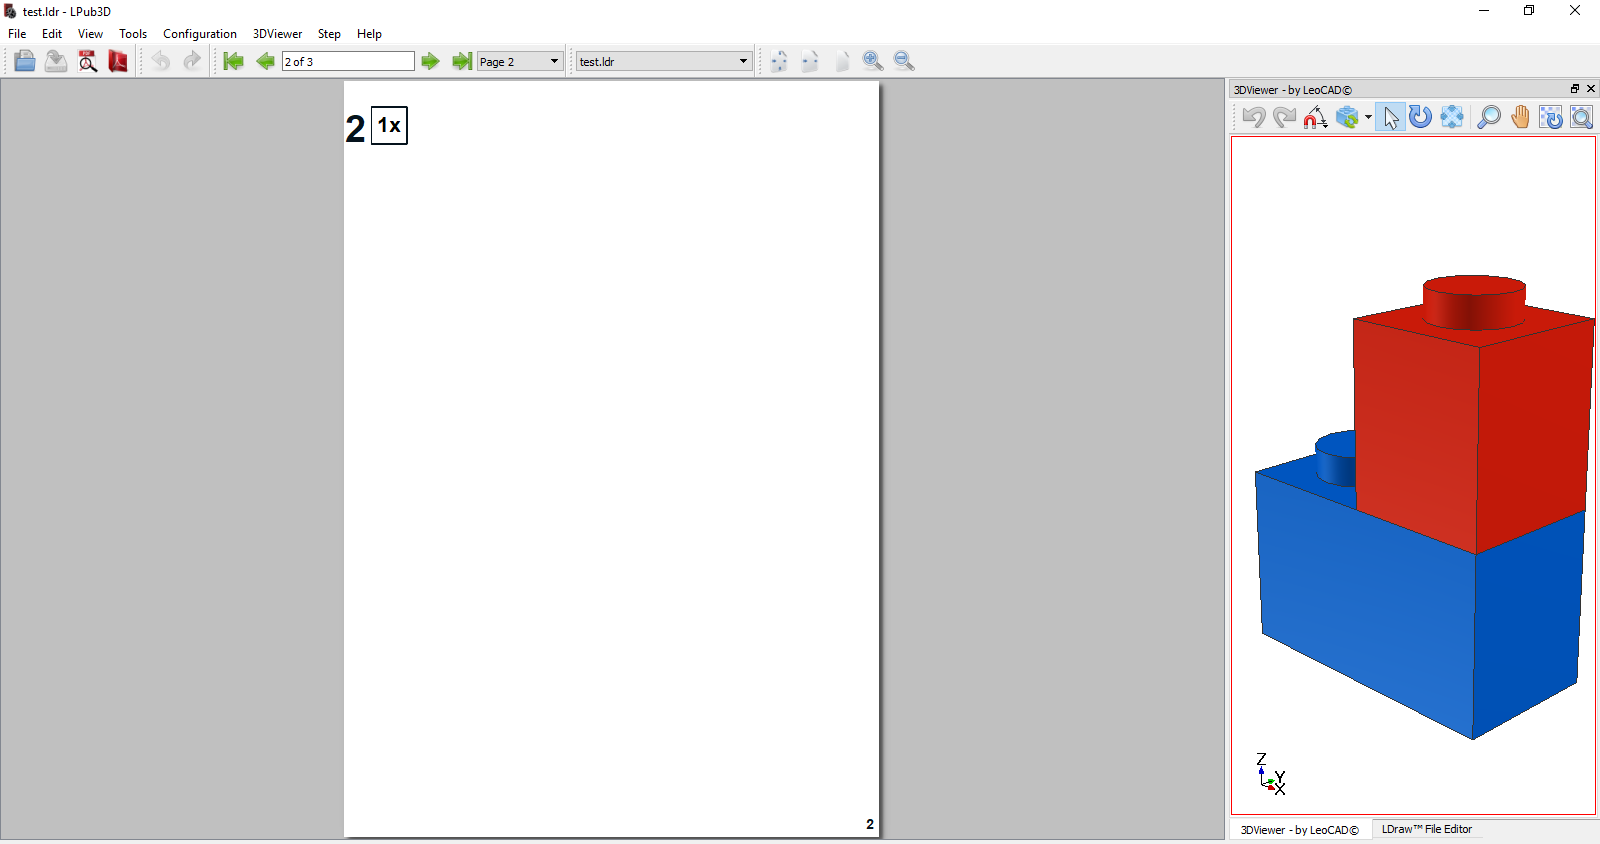
Task: Expand the test.ldr submodel dropdown
Action: coord(742,61)
